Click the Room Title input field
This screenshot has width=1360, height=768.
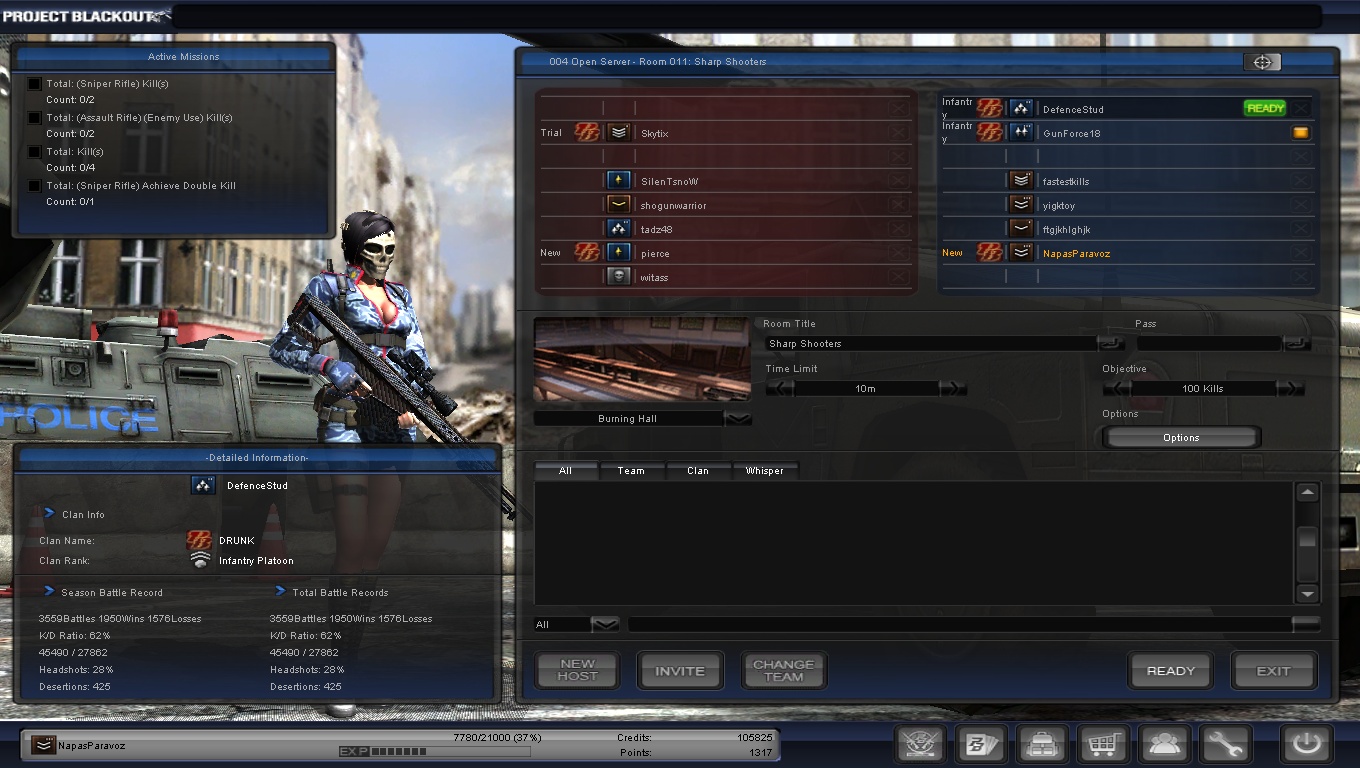[930, 344]
